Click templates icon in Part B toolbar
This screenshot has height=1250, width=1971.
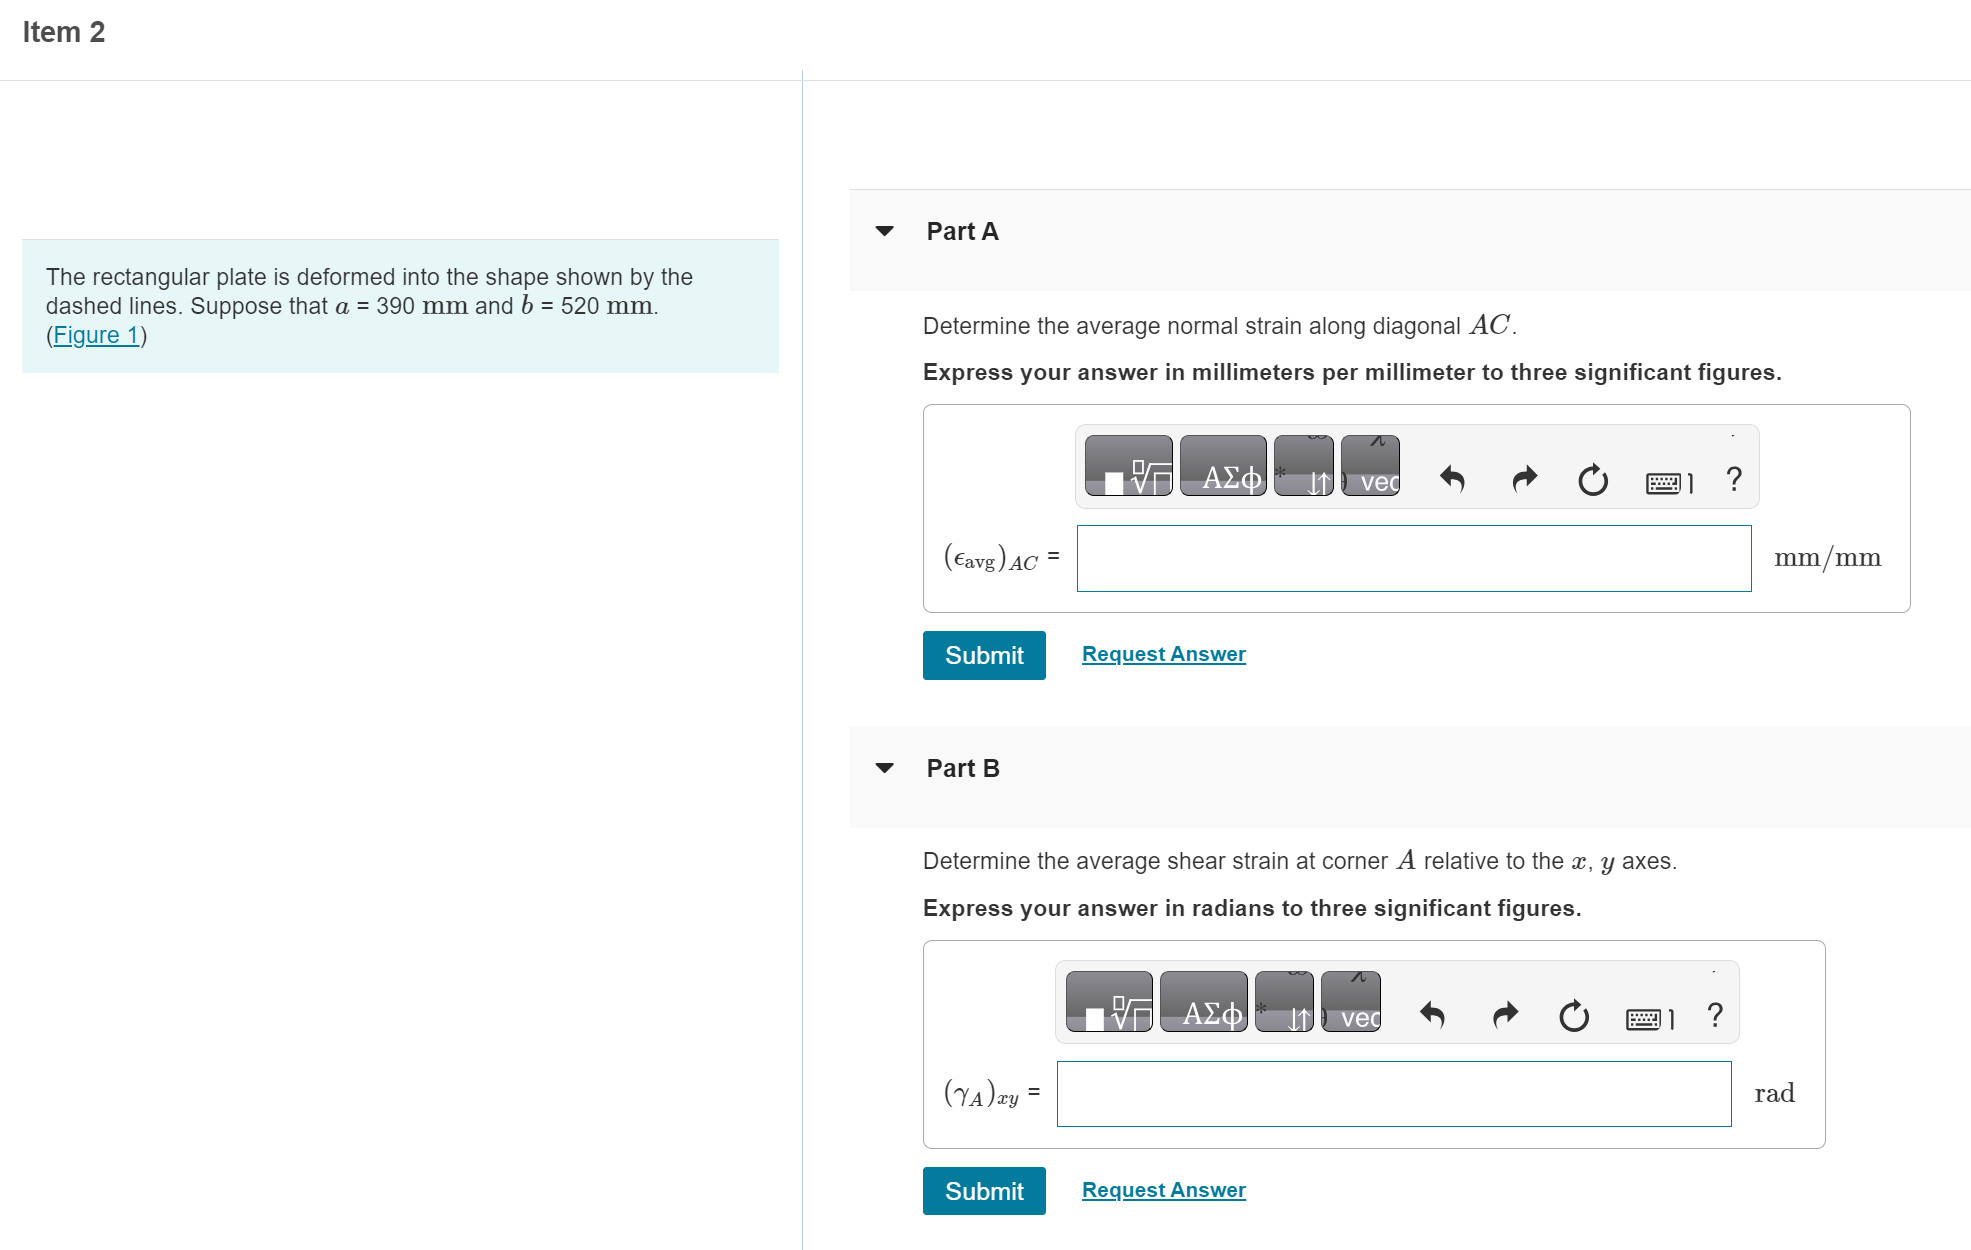1108,1002
